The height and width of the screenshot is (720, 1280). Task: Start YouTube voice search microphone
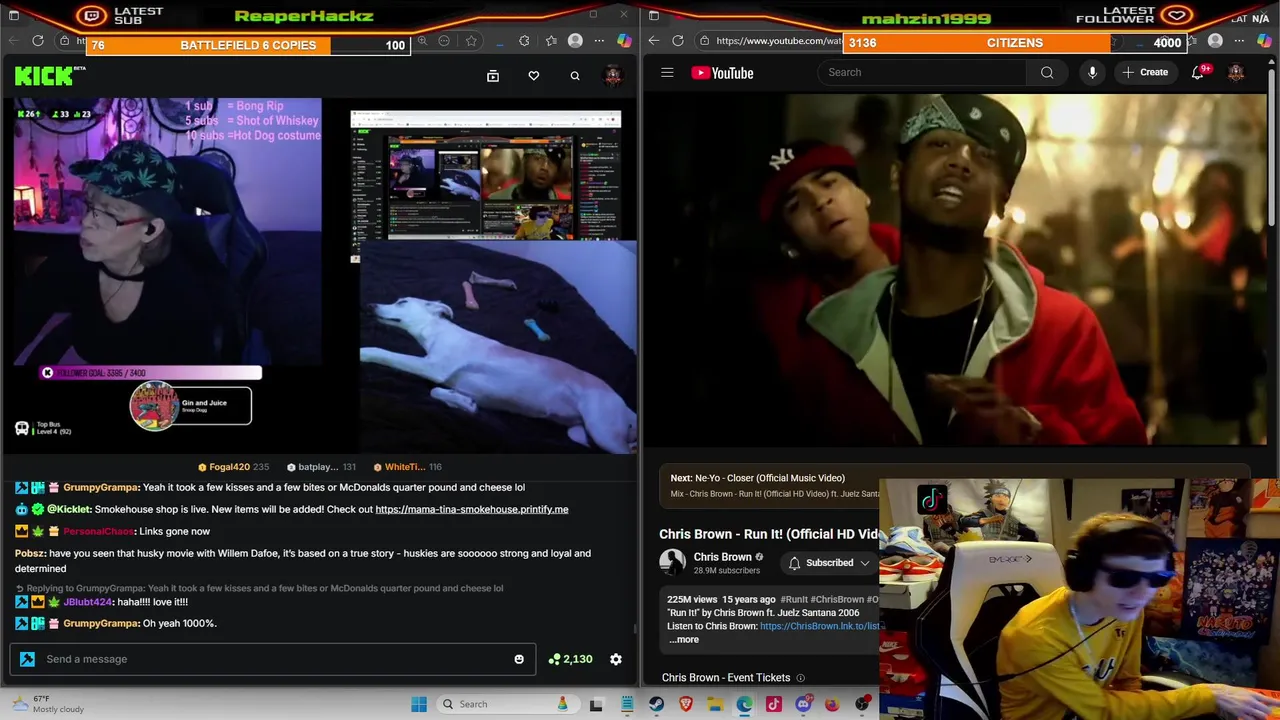[1092, 72]
